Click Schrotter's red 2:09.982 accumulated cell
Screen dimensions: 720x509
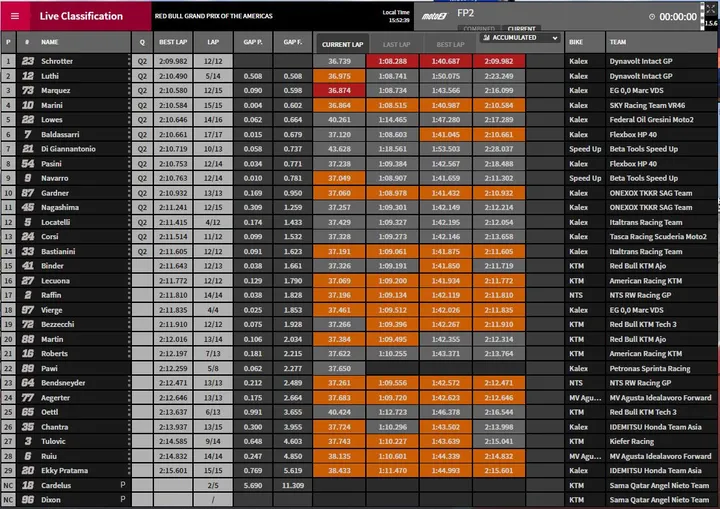tap(499, 61)
